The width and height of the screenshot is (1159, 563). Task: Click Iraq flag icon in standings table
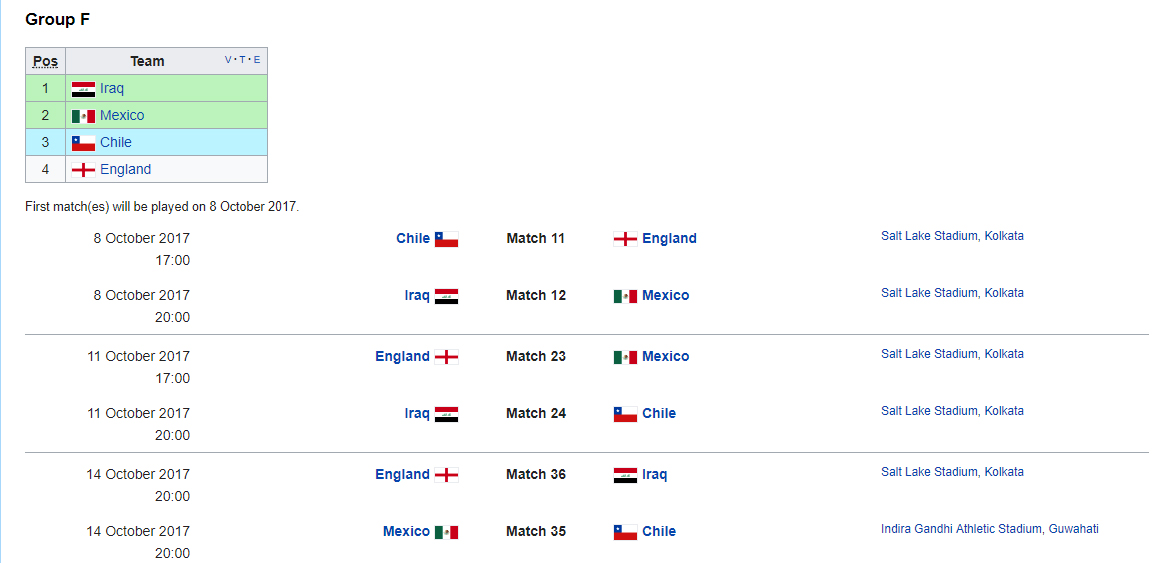click(84, 89)
